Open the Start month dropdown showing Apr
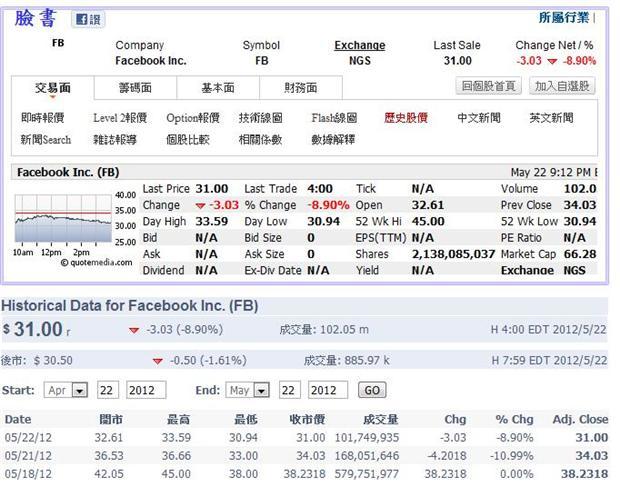The image size is (620, 486). click(x=66, y=390)
